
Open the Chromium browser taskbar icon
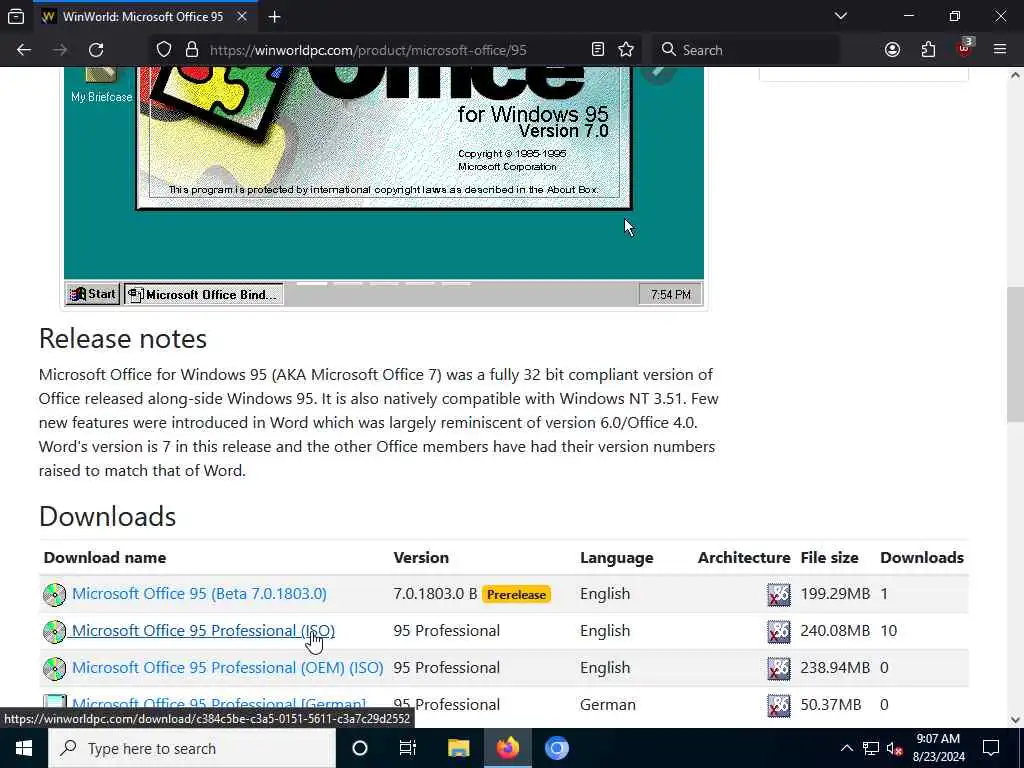(x=556, y=748)
